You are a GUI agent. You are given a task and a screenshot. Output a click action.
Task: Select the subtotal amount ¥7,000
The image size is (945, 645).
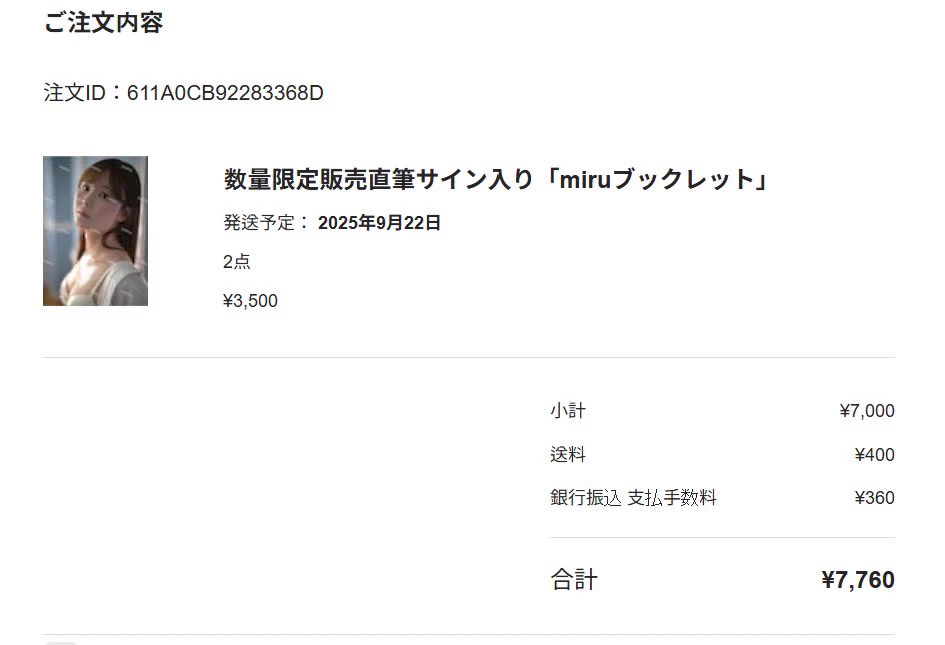tap(867, 411)
